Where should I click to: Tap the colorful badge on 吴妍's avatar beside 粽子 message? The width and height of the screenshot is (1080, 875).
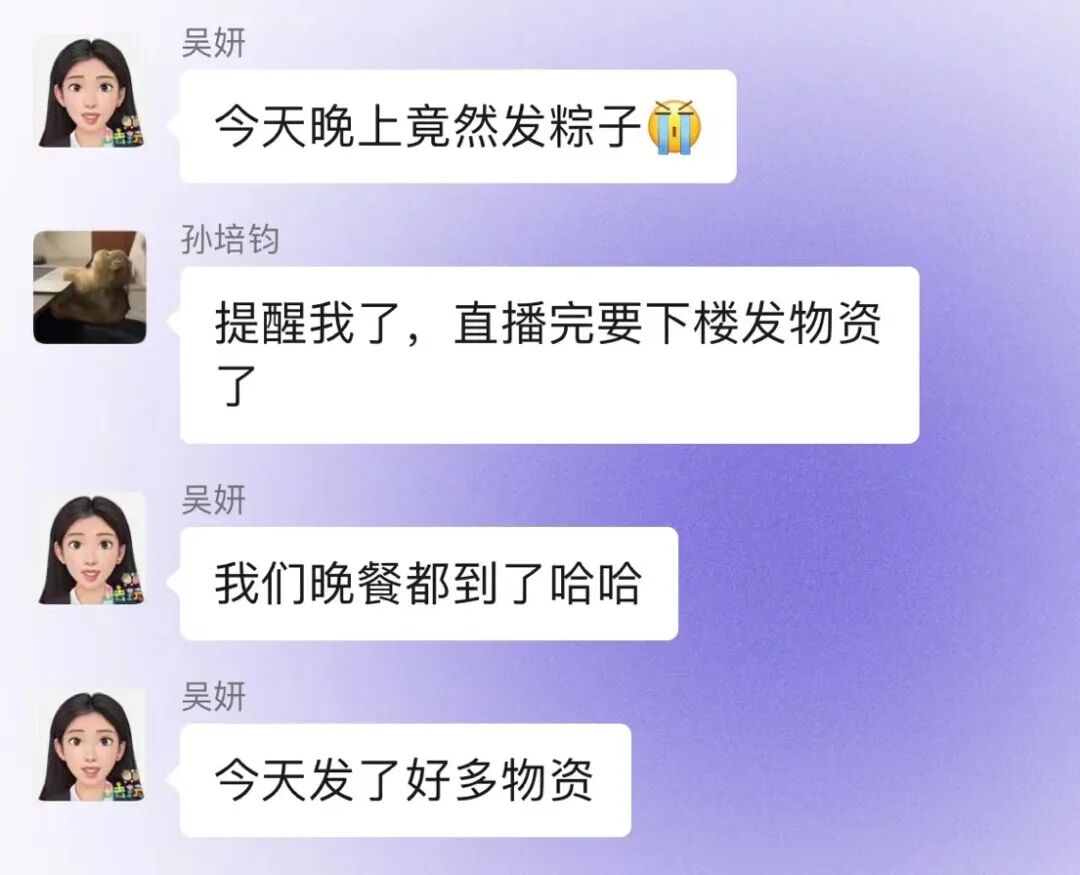[126, 131]
